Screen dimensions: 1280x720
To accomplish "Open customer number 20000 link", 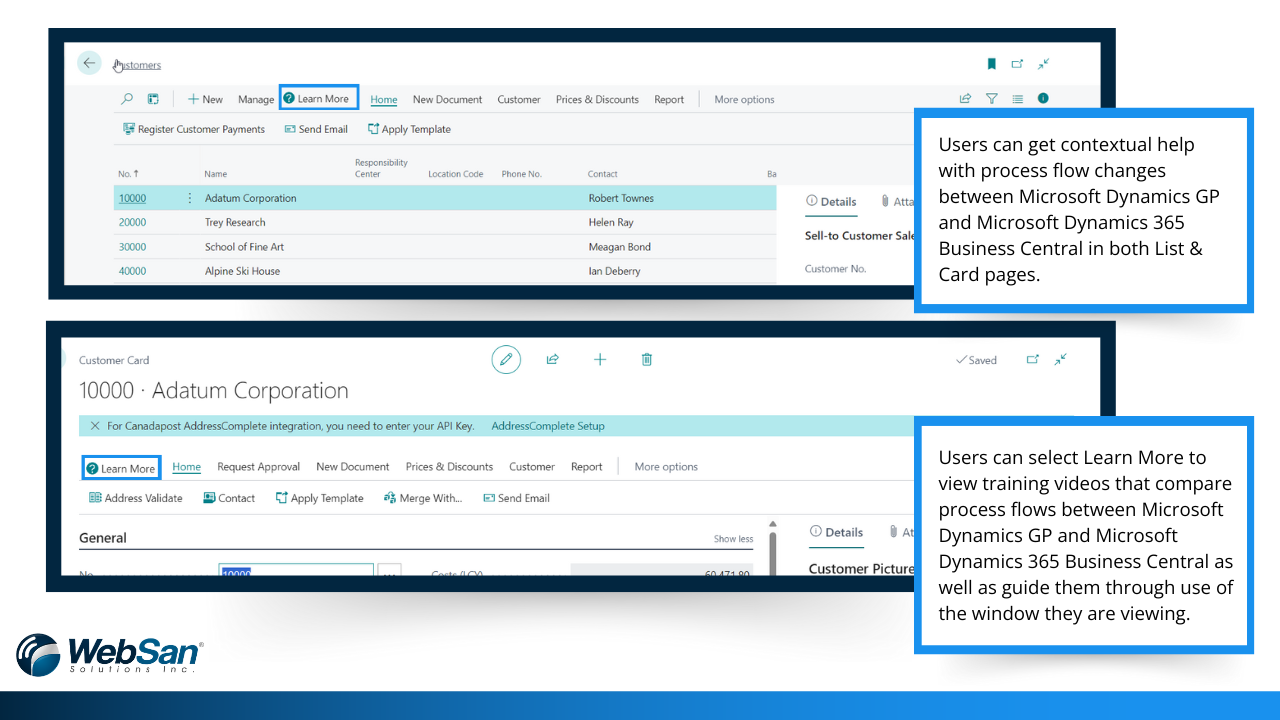I will click(132, 222).
